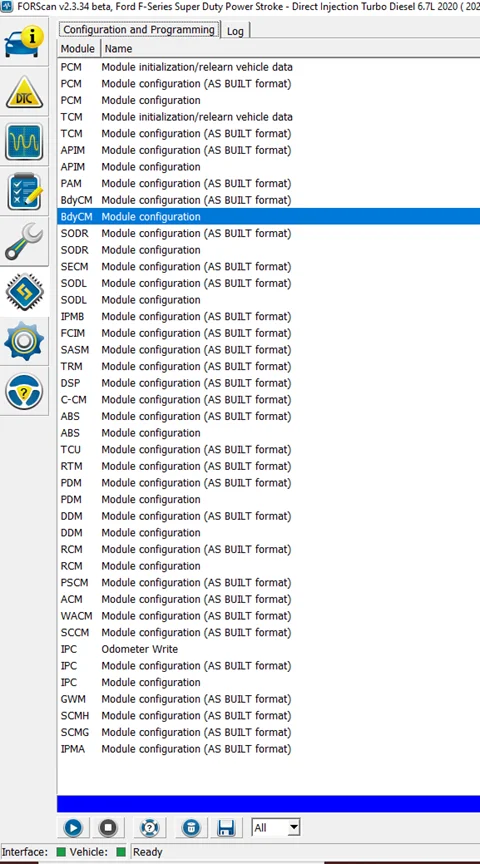Select the Configuration and Programming tab
The image size is (480, 864).
139,29
